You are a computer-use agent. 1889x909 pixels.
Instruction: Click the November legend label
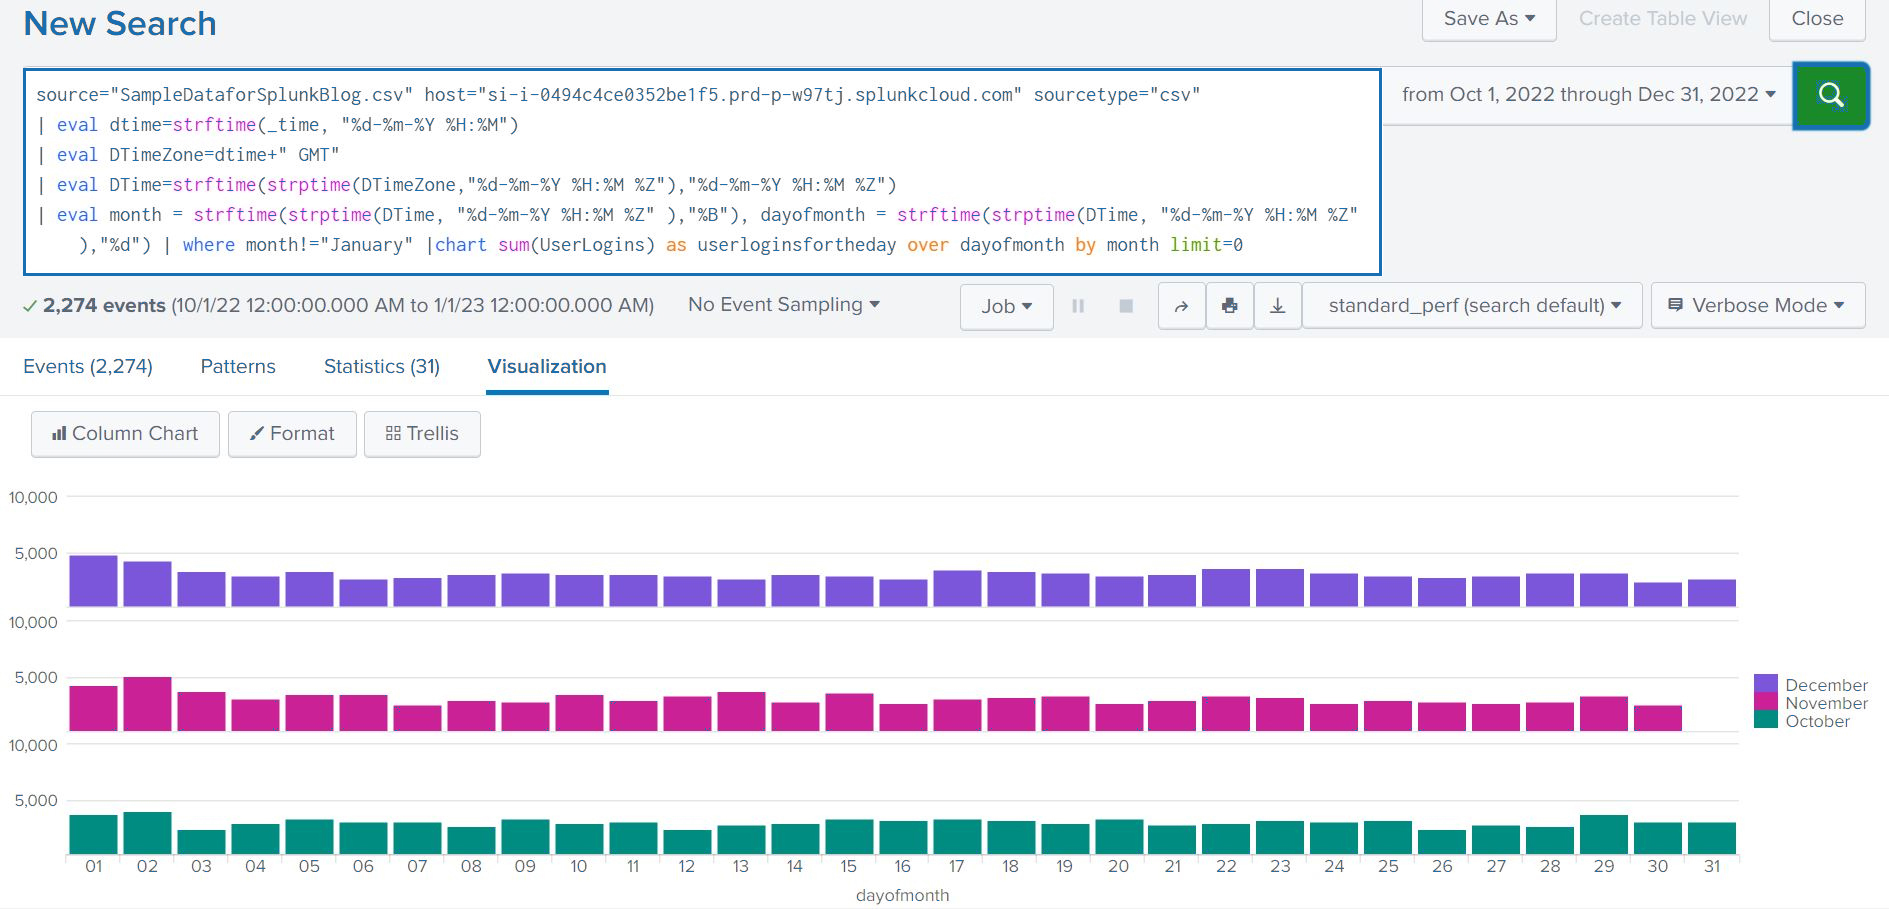1826,703
